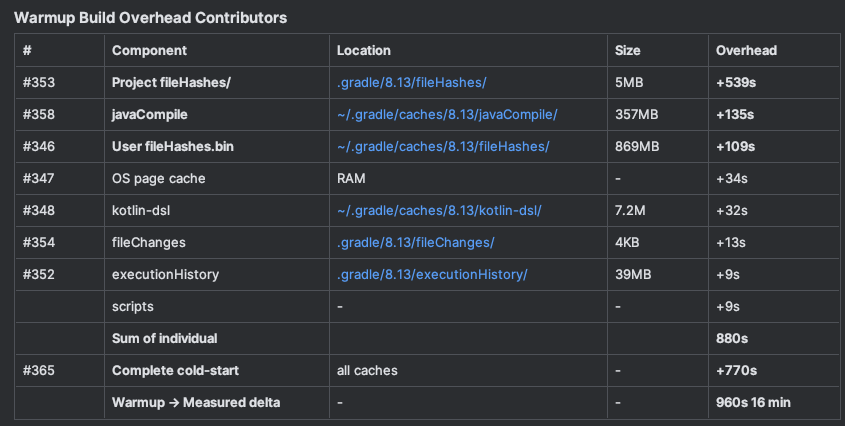Open the ~/.gradle/caches/8.13/javaCompile/ link
This screenshot has width=845, height=426.
446,114
